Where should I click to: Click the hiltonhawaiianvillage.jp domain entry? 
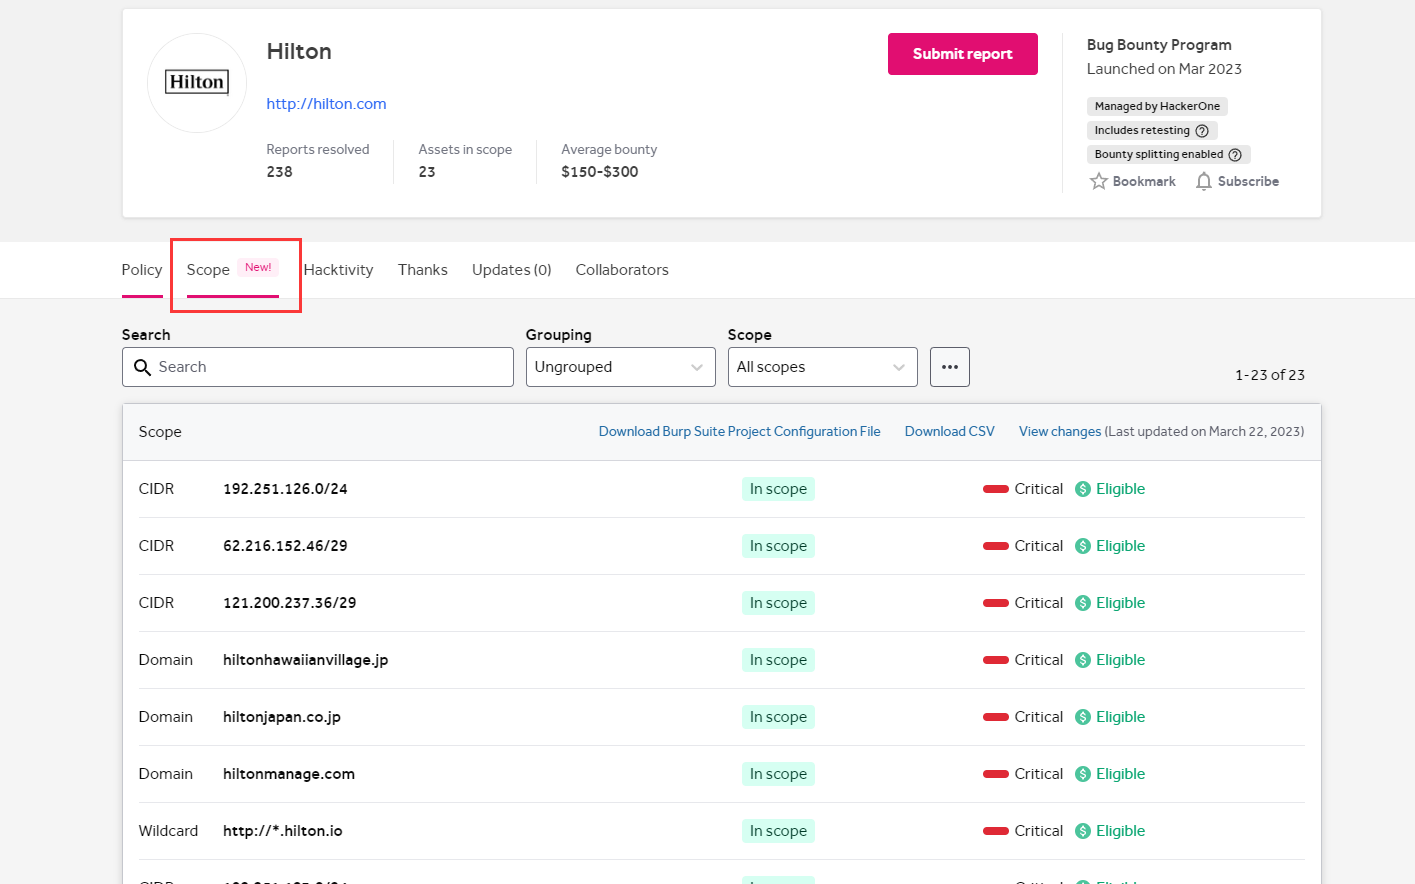[305, 660]
